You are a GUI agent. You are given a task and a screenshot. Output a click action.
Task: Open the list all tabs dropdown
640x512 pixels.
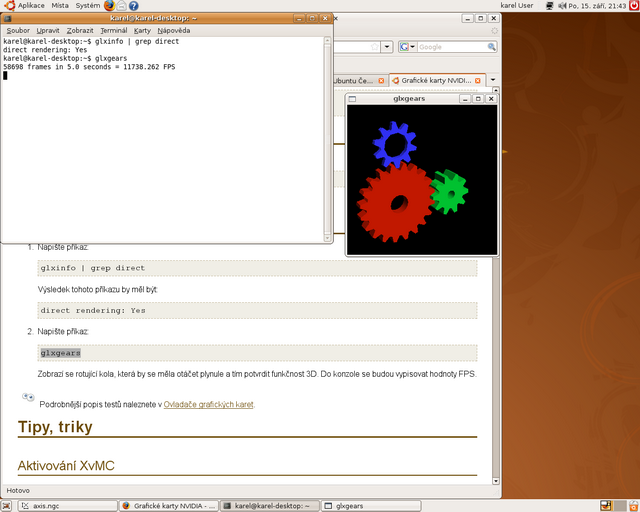(492, 80)
